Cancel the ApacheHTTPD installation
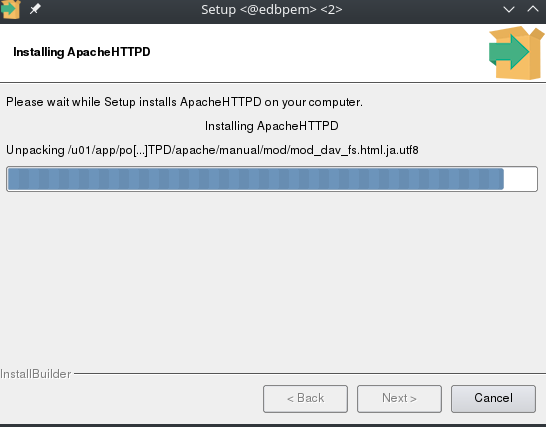This screenshot has width=546, height=427. tap(493, 398)
